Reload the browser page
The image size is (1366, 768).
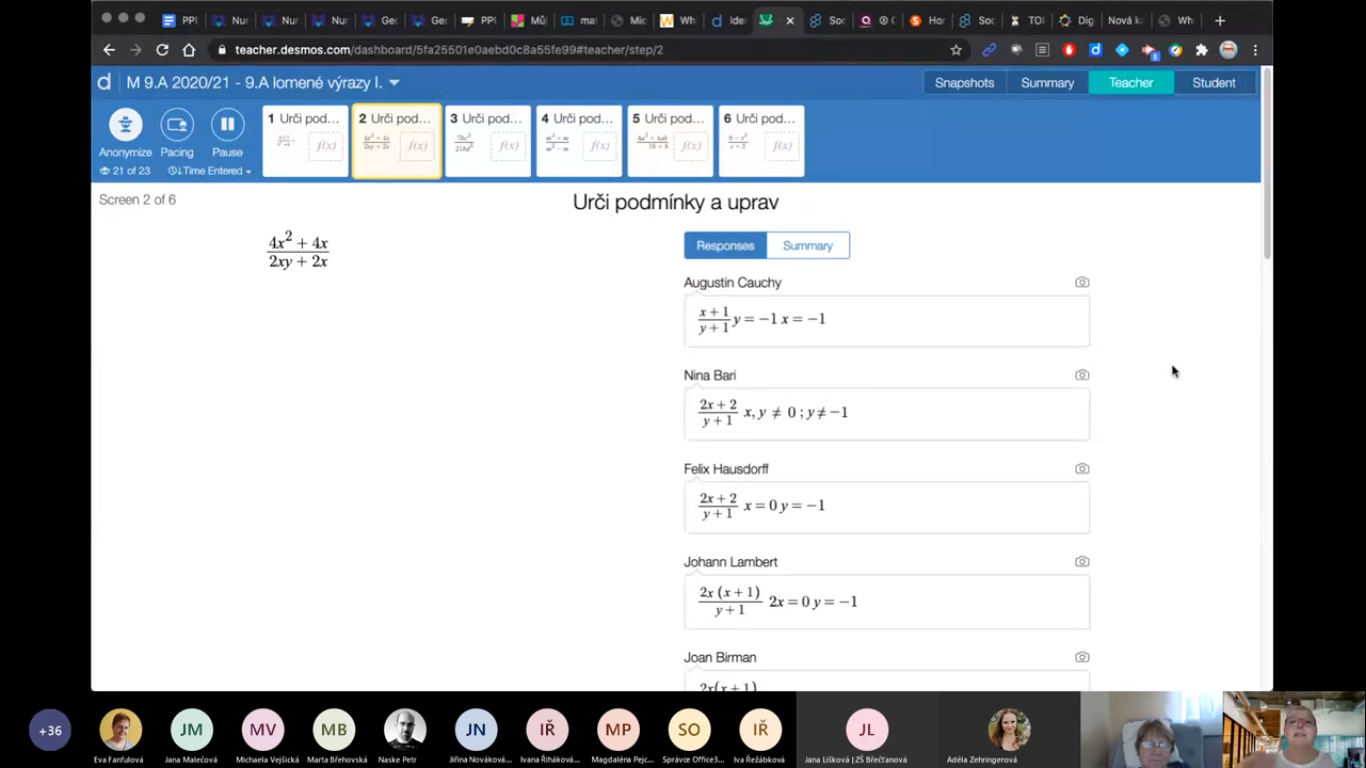click(x=162, y=50)
